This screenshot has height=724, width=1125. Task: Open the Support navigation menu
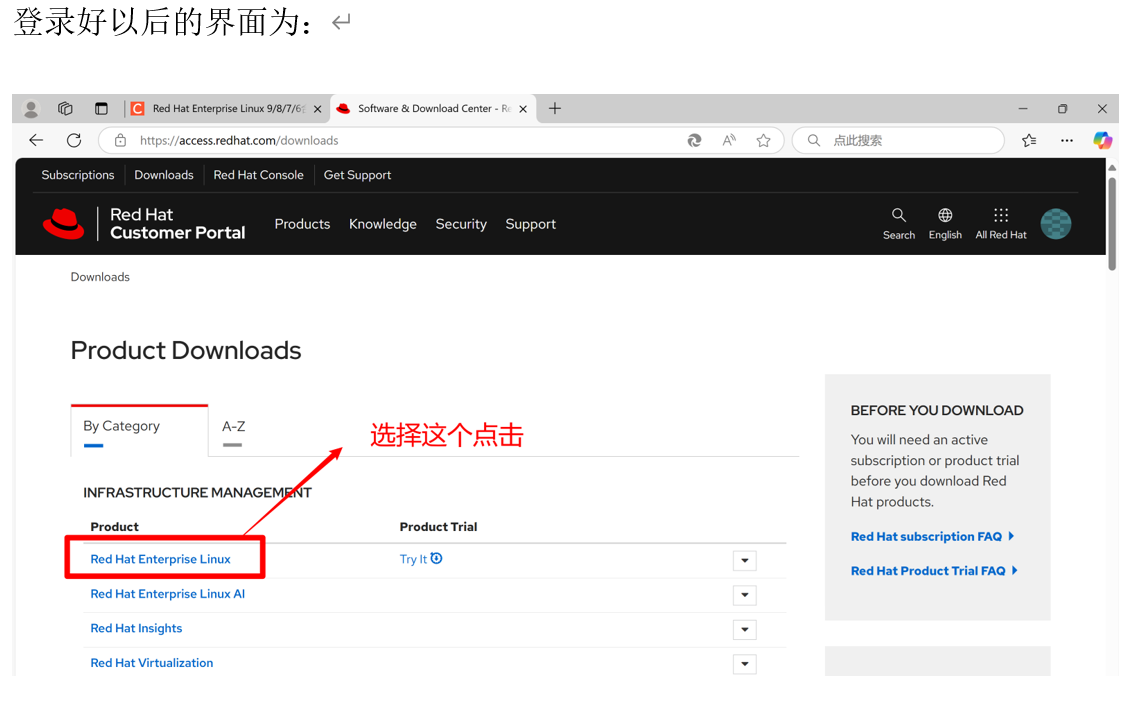[x=530, y=224]
